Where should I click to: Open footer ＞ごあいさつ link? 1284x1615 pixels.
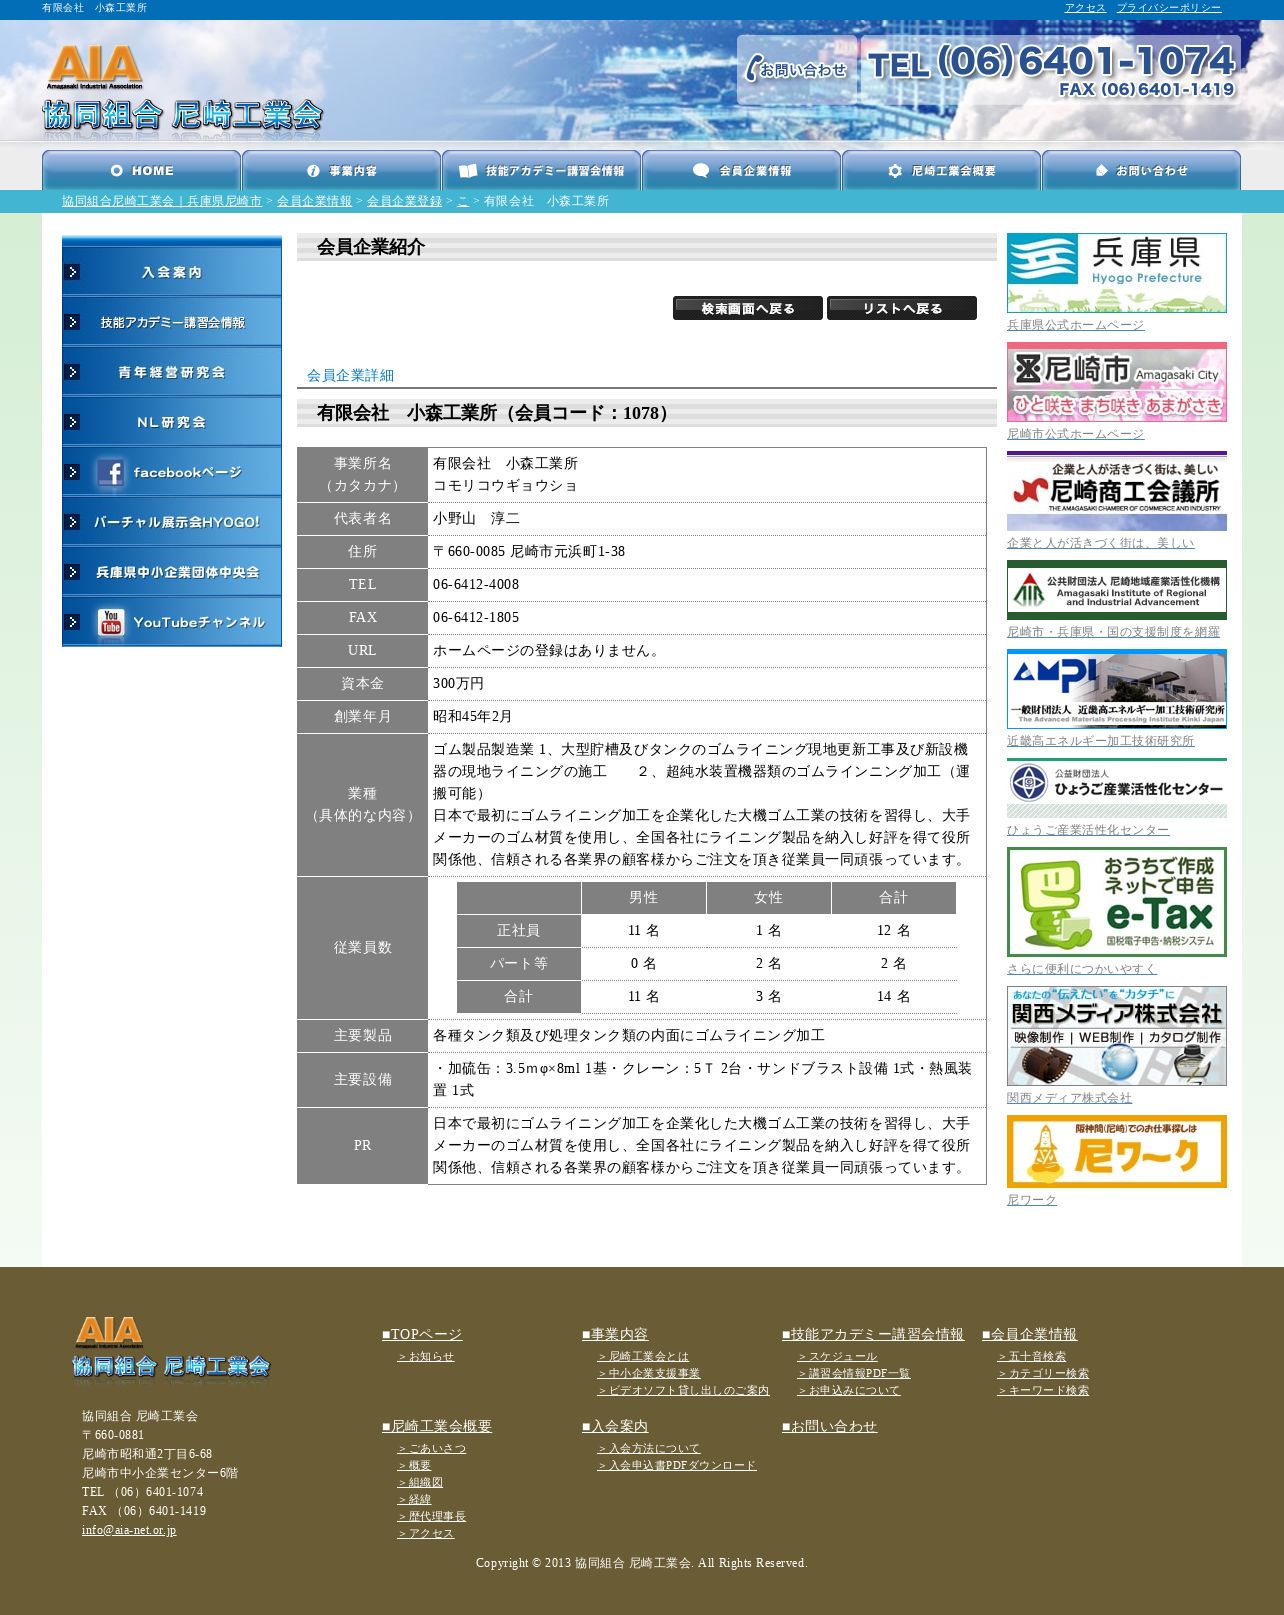[432, 1449]
